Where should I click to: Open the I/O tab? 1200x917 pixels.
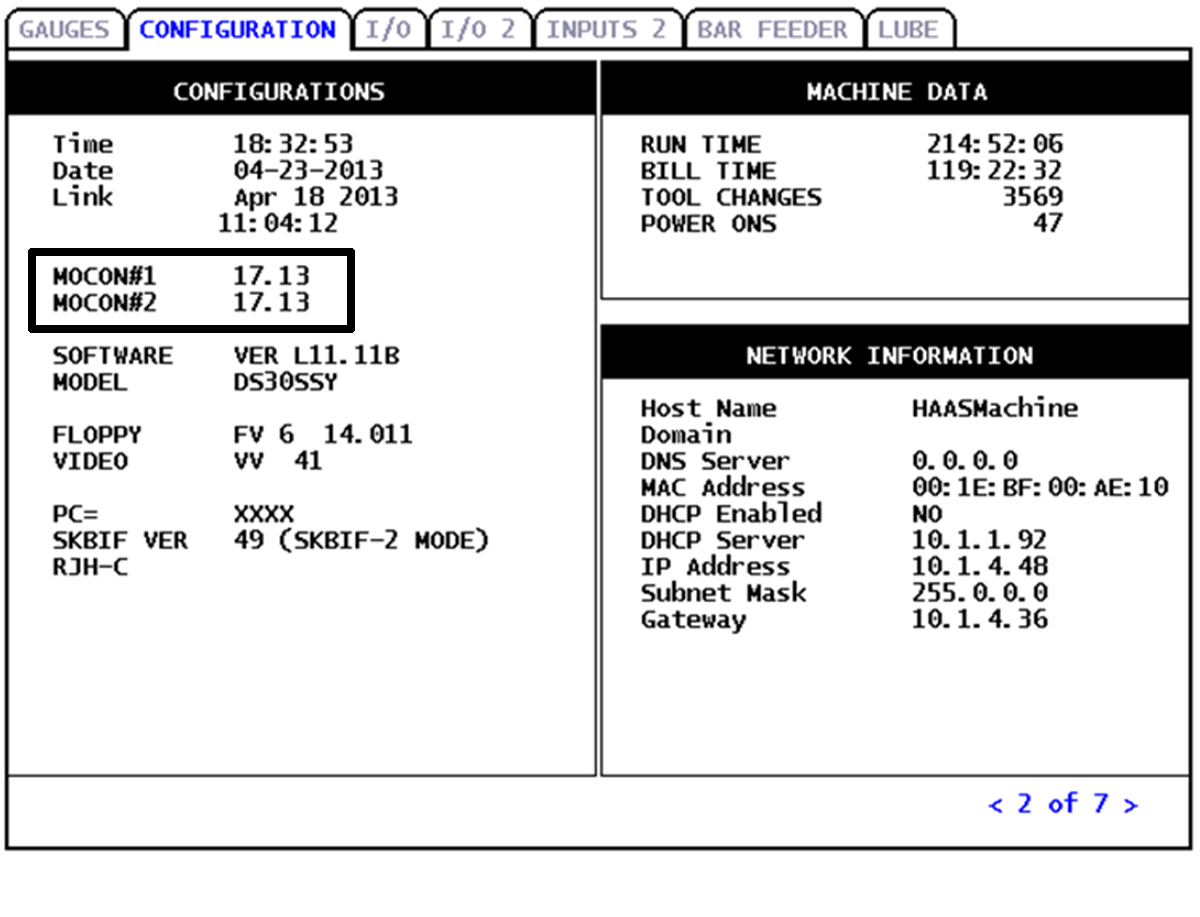pos(388,29)
